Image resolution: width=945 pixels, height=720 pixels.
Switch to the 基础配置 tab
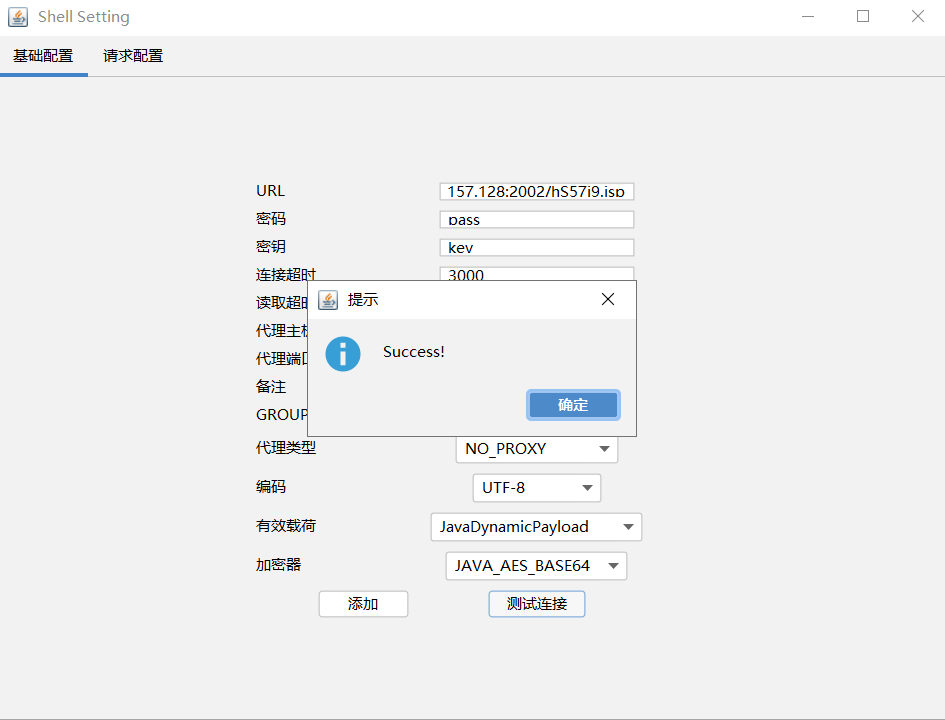[43, 56]
